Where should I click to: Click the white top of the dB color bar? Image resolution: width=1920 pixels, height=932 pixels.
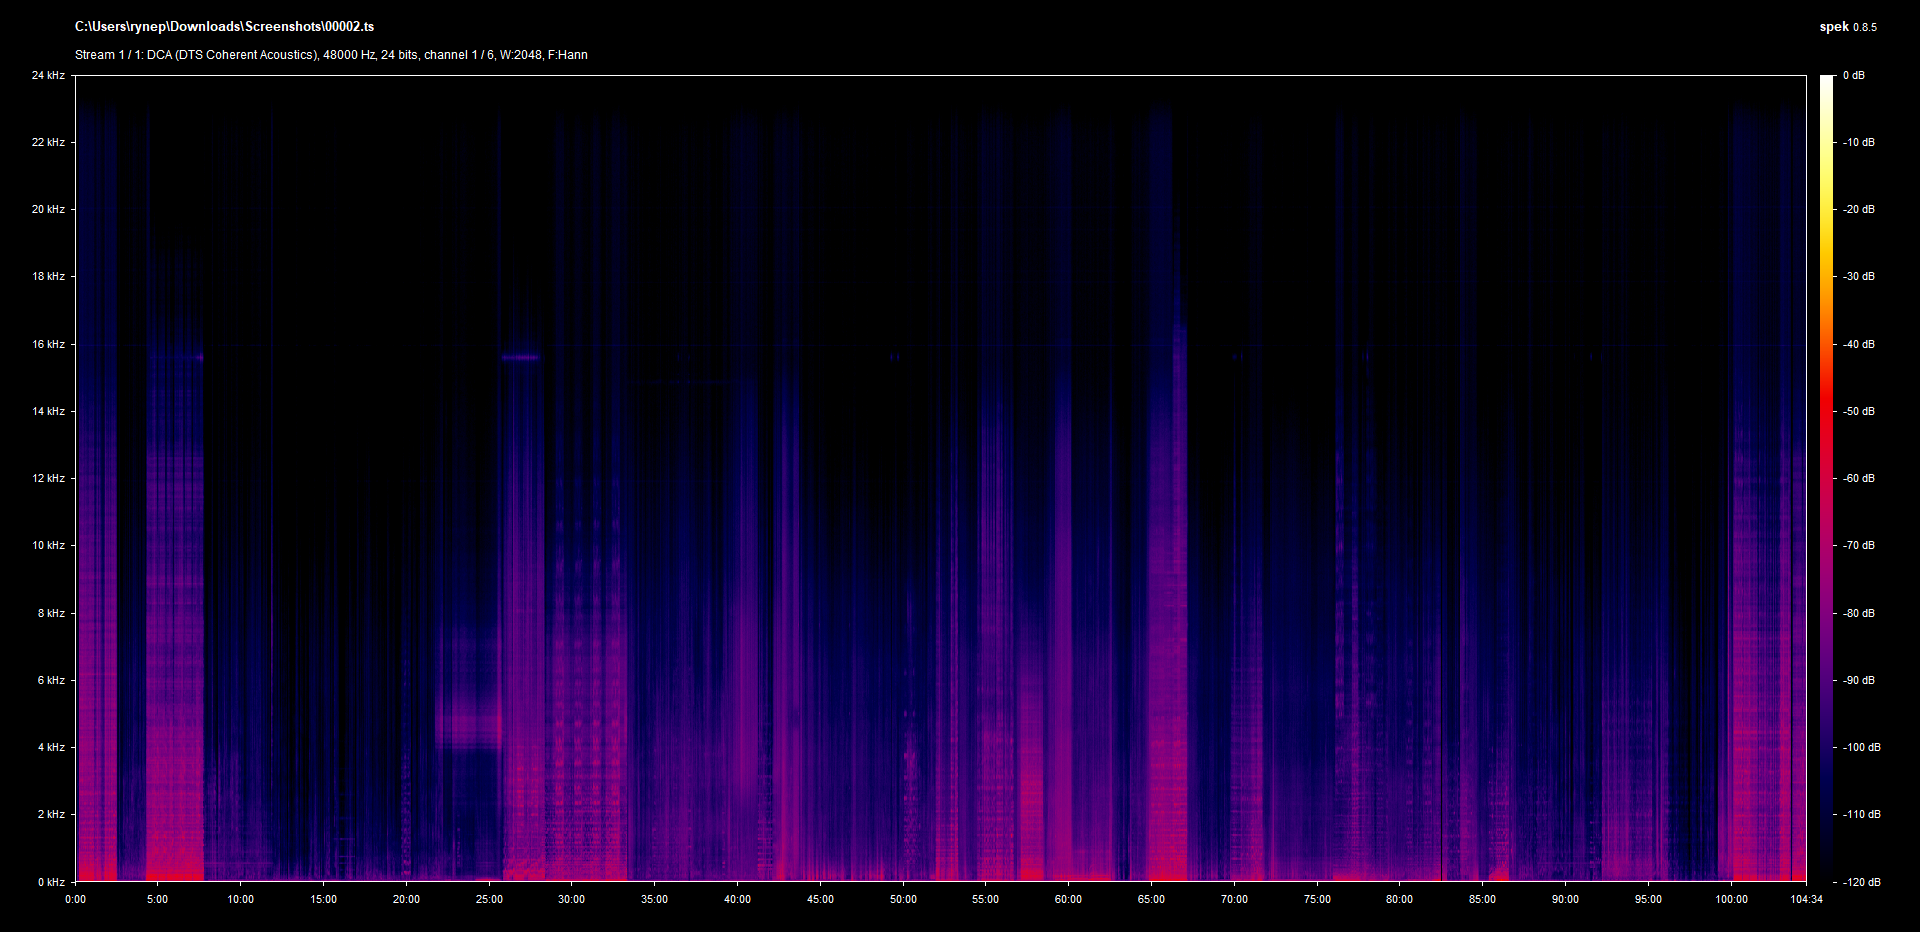tap(1827, 80)
